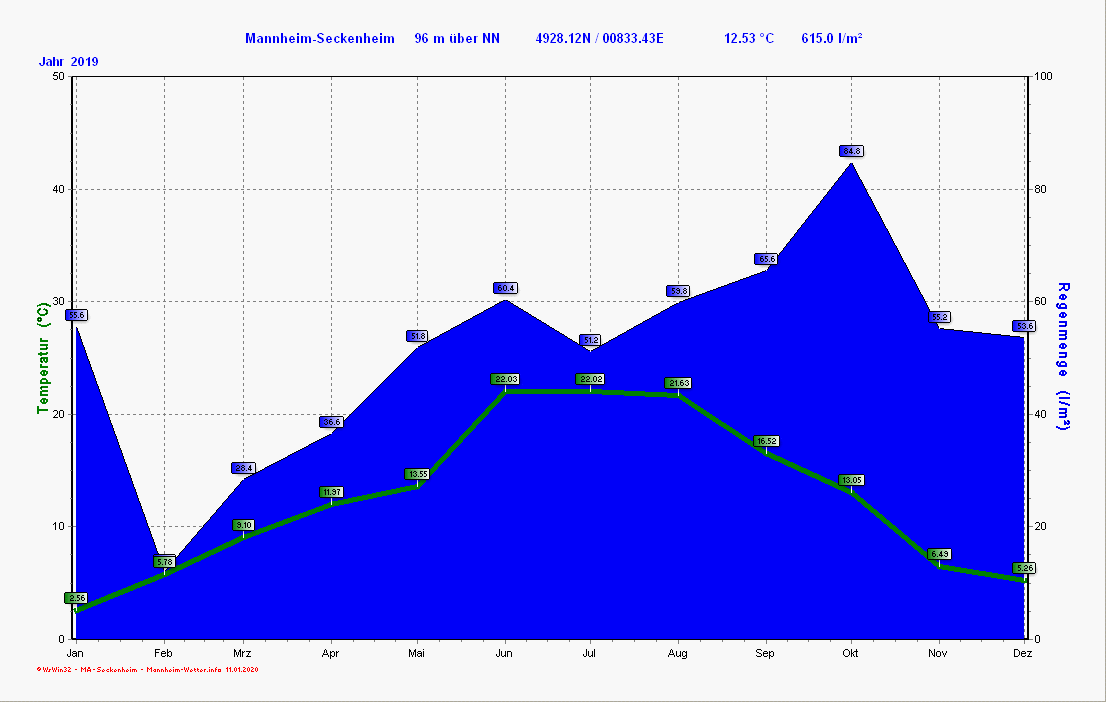
Task: Click the 'Temperatur (°C)' axis title
Action: 43,357
